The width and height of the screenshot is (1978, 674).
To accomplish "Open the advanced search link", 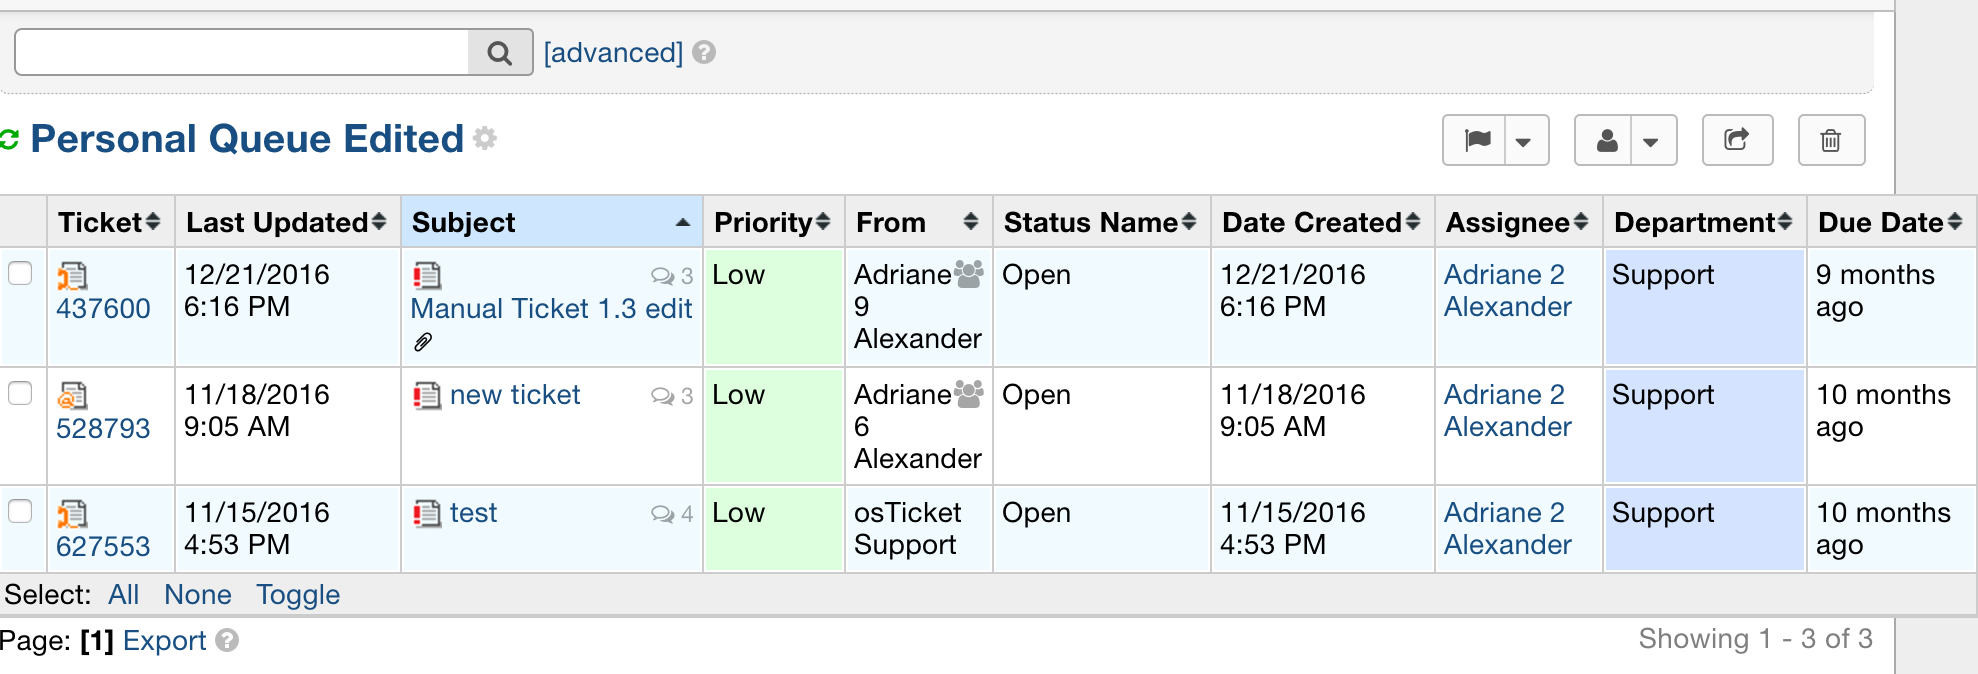I will coord(611,52).
